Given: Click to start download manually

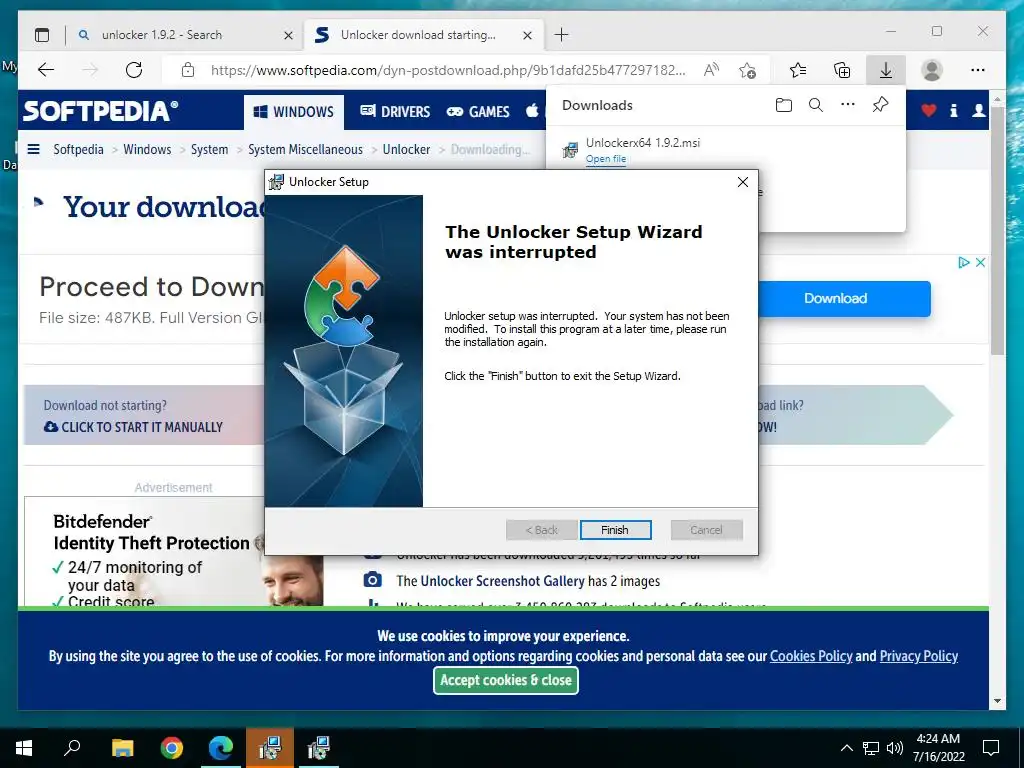Looking at the screenshot, I should click(x=133, y=427).
